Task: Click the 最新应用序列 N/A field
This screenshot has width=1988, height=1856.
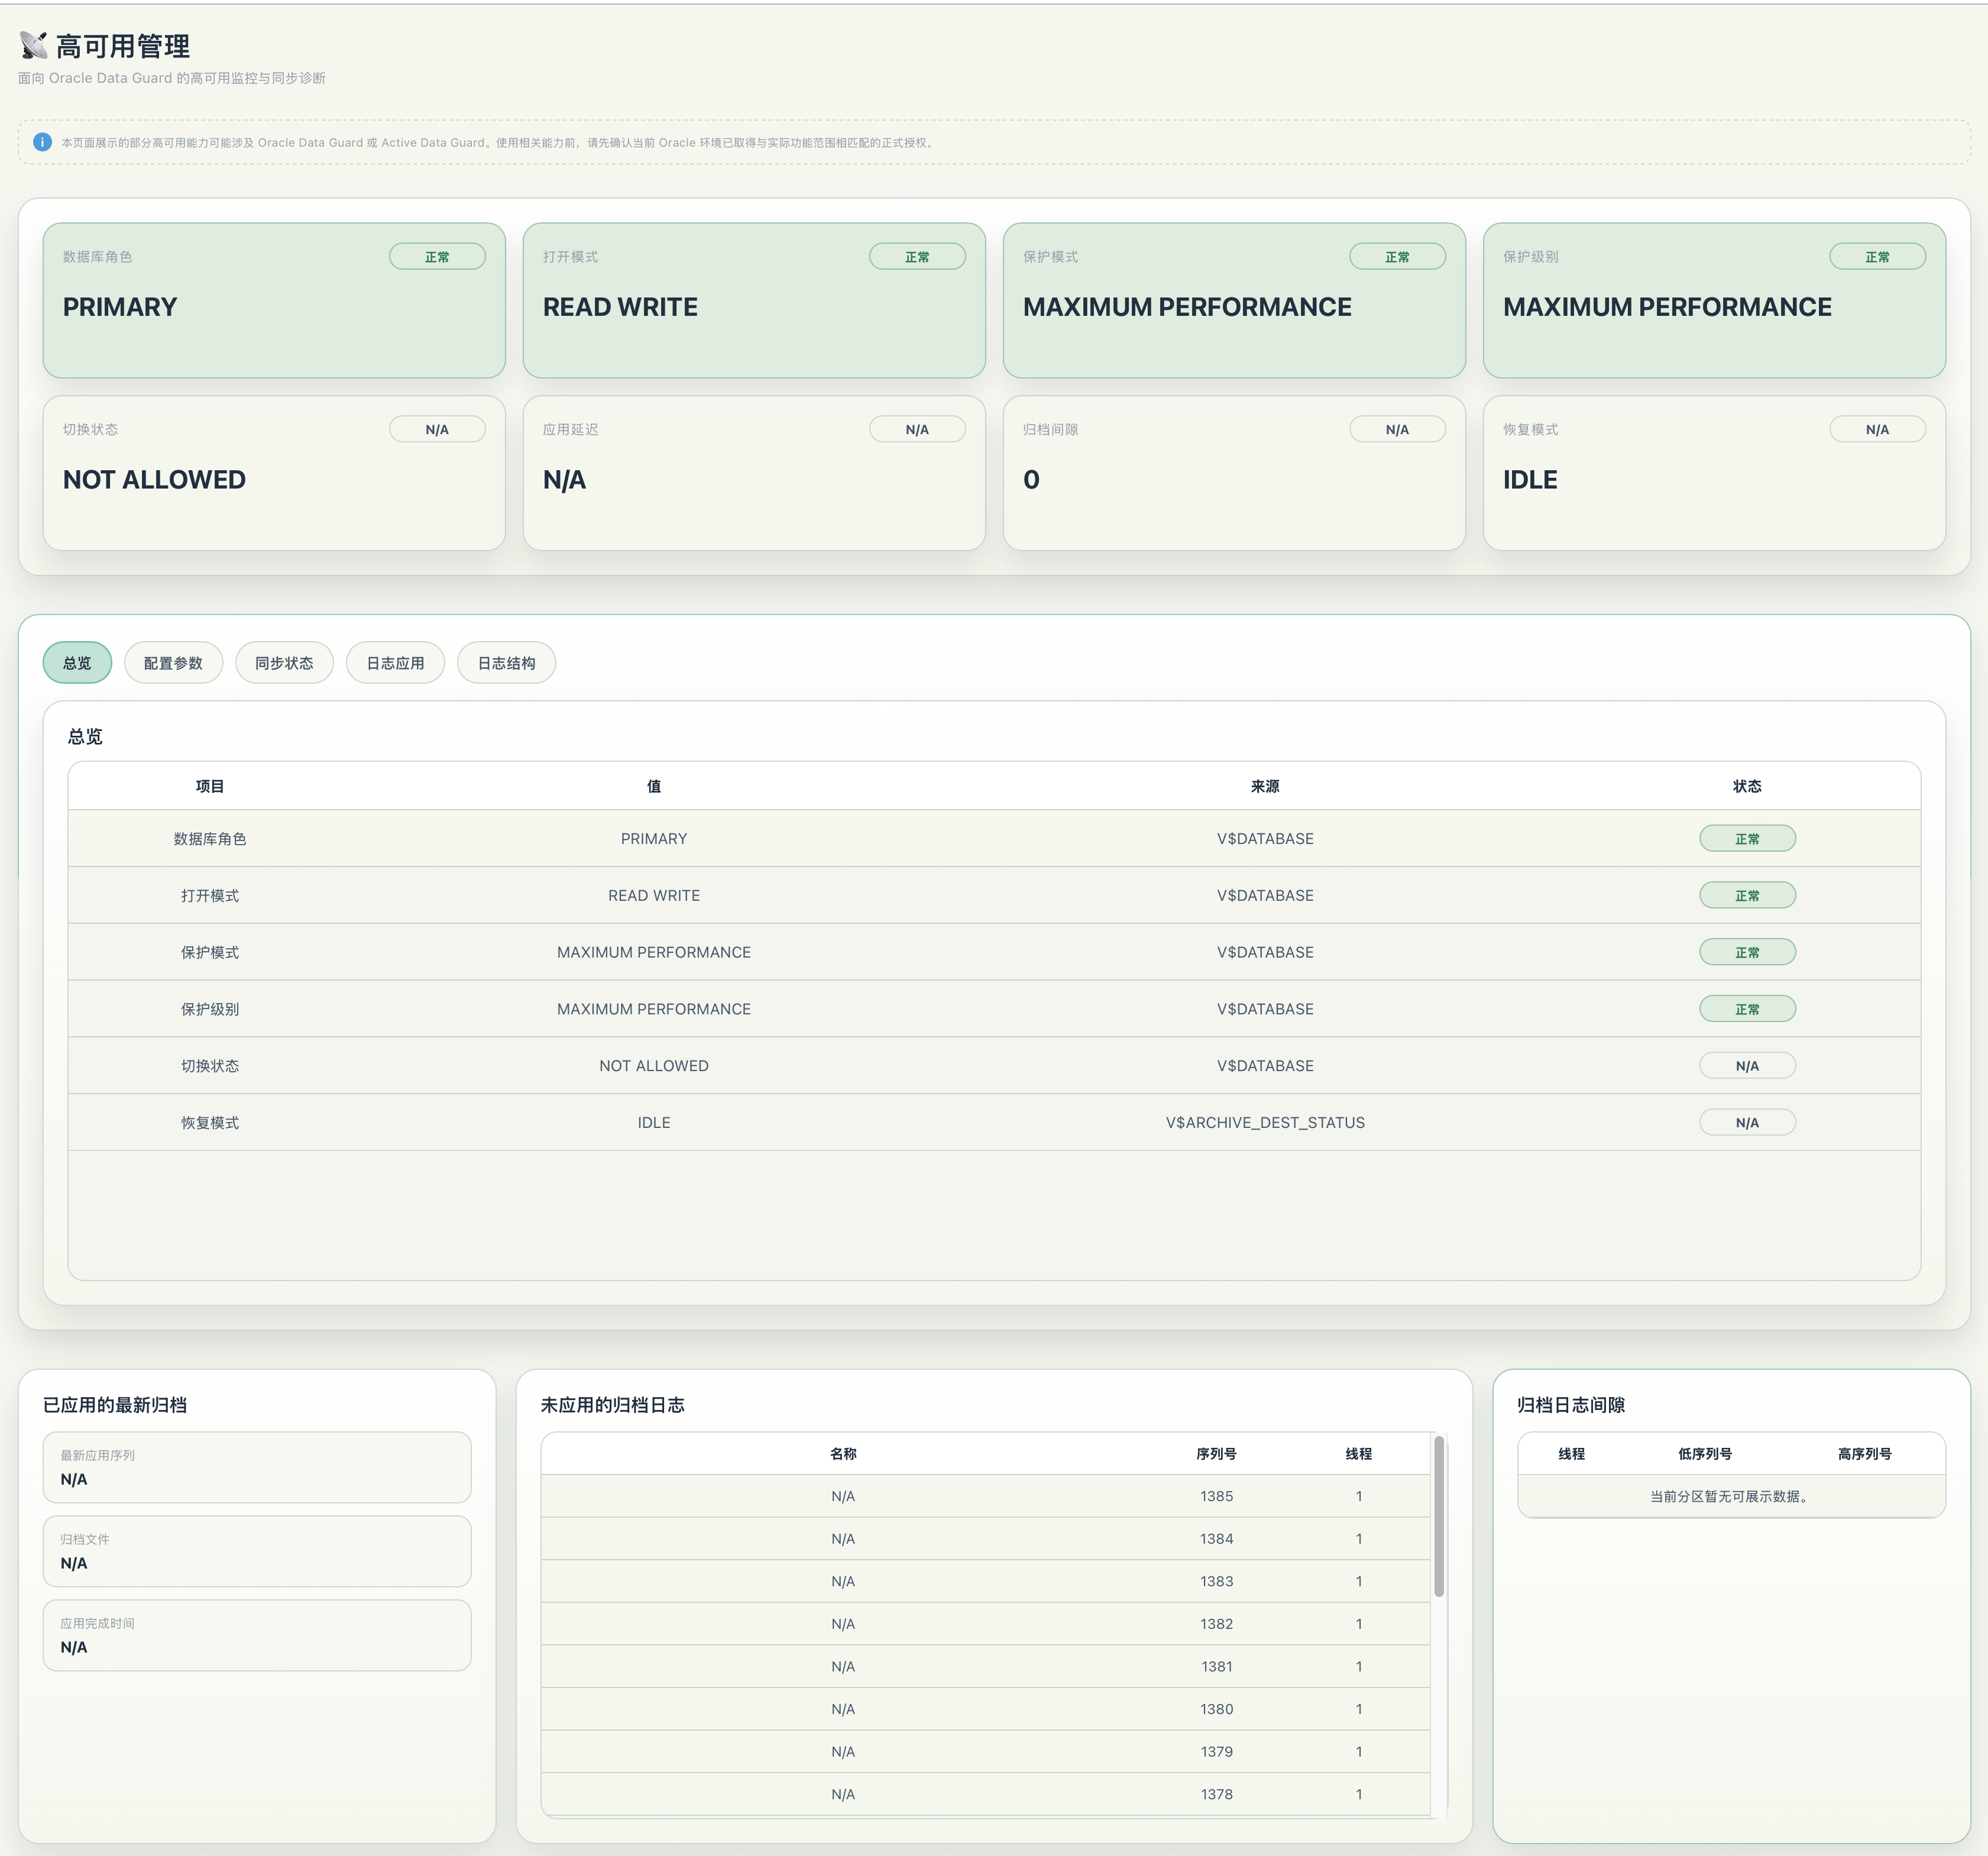Action: point(257,1468)
